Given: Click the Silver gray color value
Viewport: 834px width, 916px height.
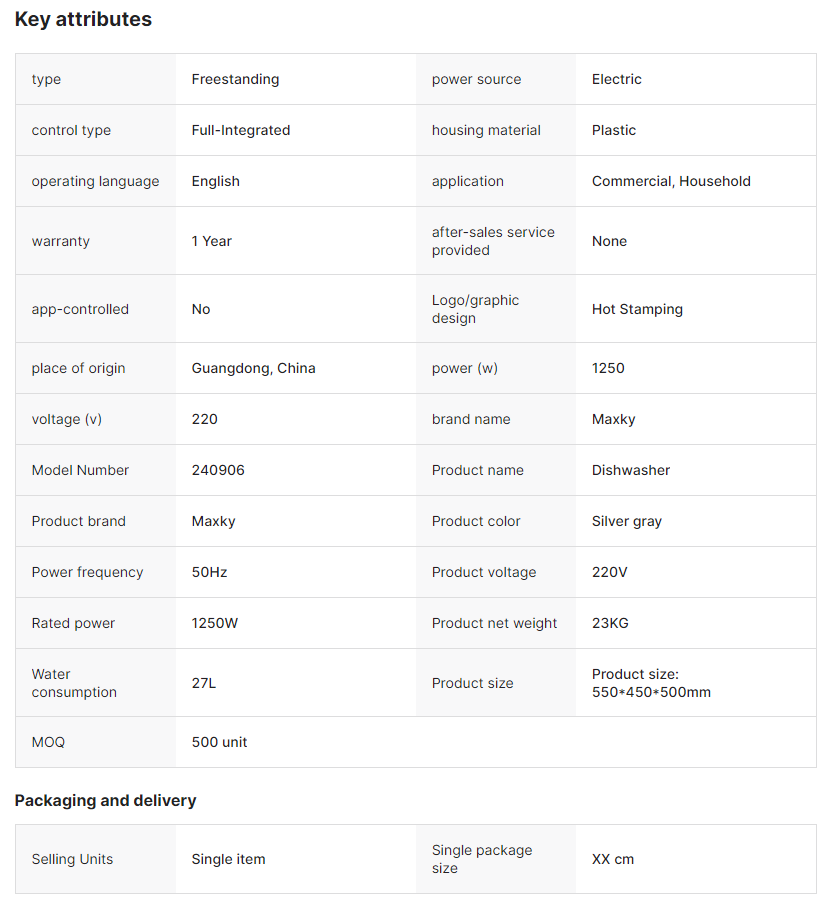Looking at the screenshot, I should 626,521.
